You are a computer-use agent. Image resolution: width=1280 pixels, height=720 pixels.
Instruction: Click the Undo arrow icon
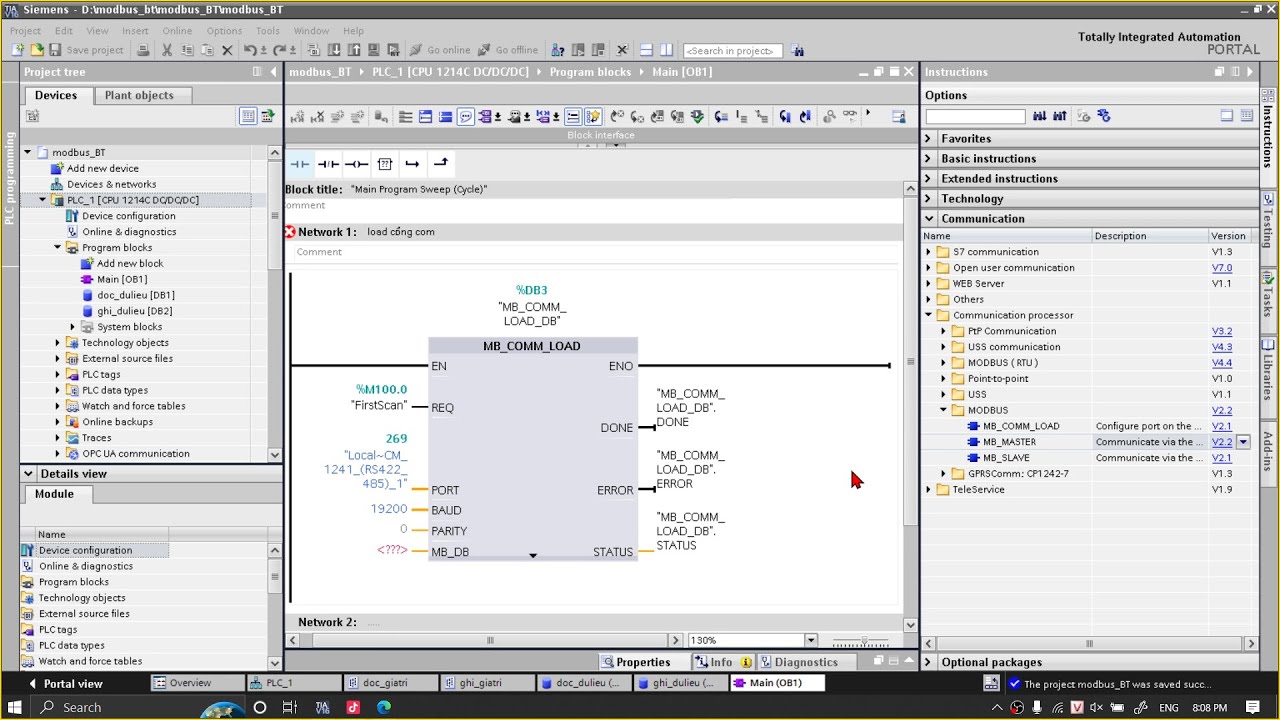click(250, 50)
